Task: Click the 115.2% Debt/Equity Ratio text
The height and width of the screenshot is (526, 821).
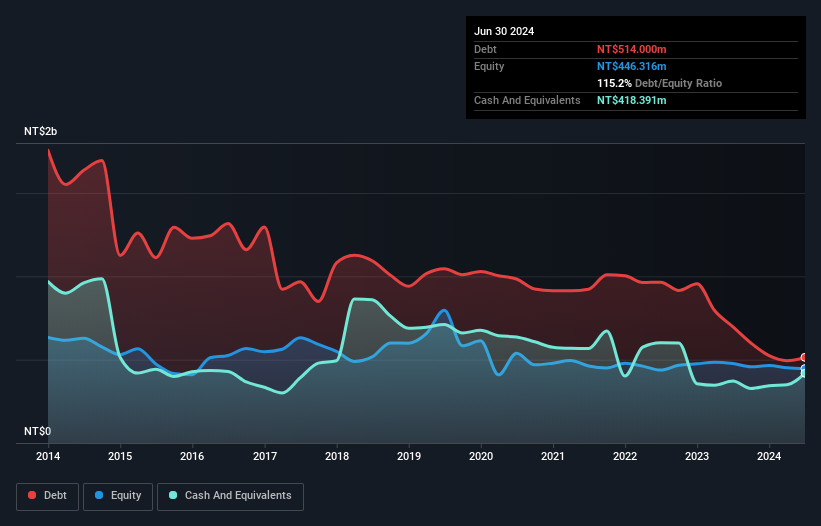Action: point(659,83)
